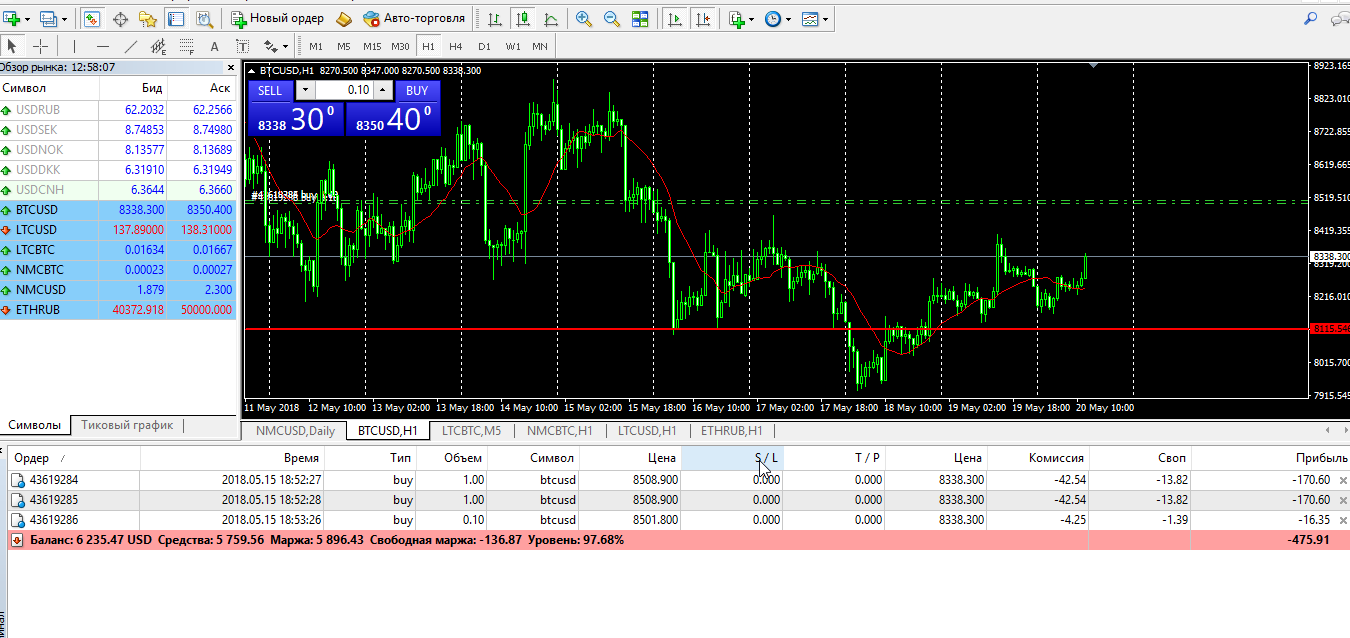
Task: Increase trade volume with up arrow
Action: coord(382,90)
